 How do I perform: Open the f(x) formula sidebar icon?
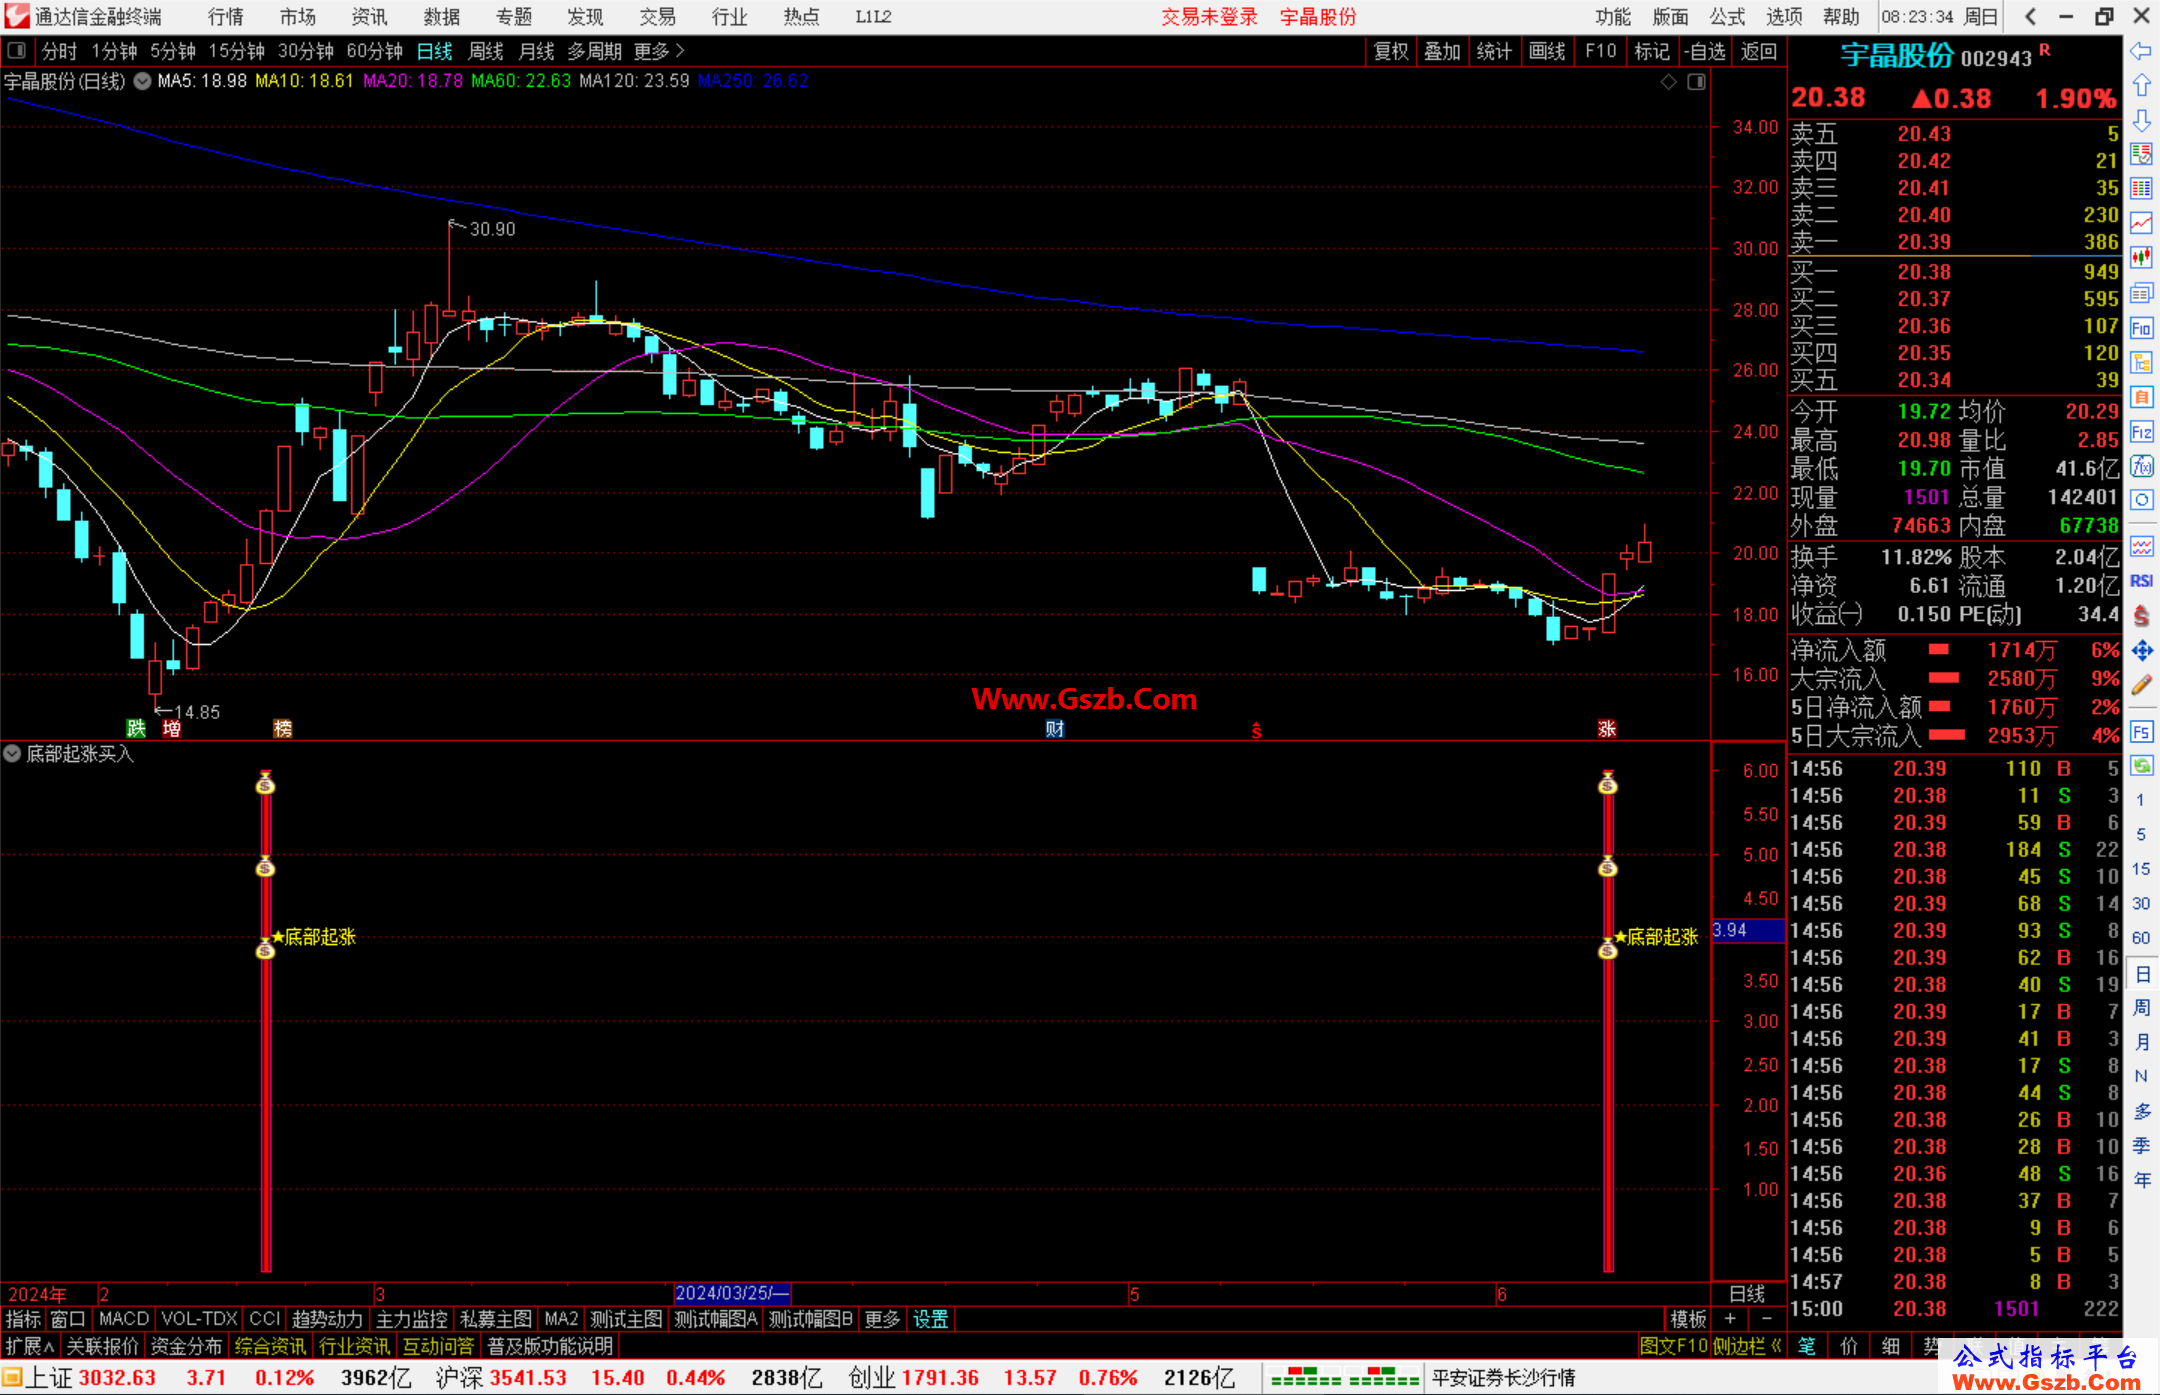[2141, 466]
